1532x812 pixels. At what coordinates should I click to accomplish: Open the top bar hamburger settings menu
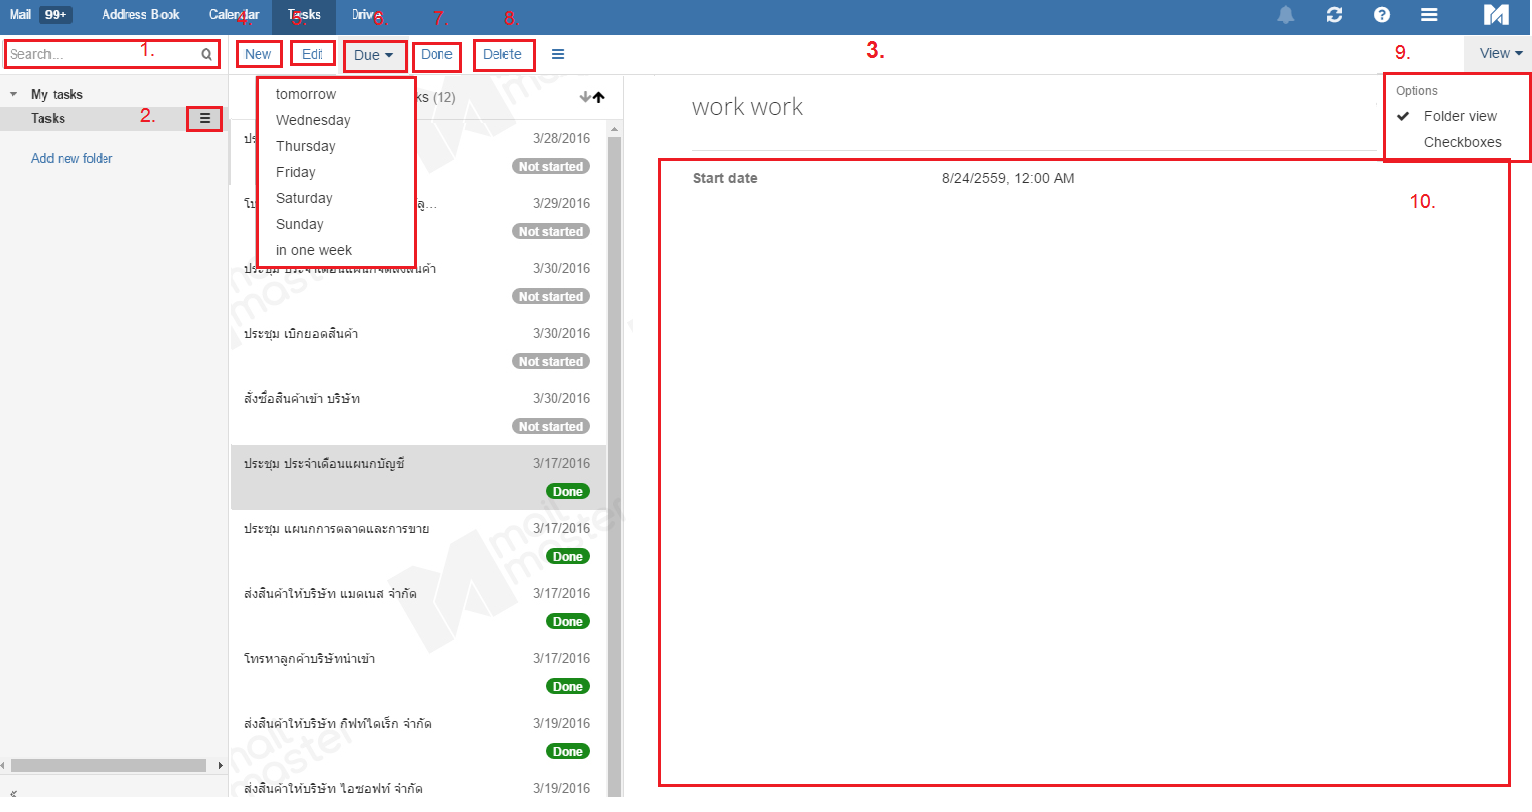click(x=1430, y=14)
